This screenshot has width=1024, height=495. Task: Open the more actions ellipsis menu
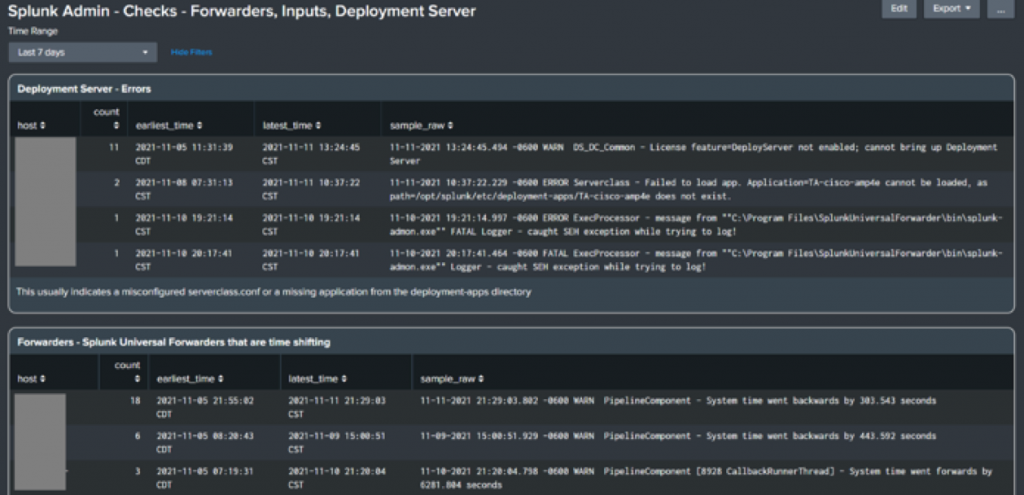1000,9
